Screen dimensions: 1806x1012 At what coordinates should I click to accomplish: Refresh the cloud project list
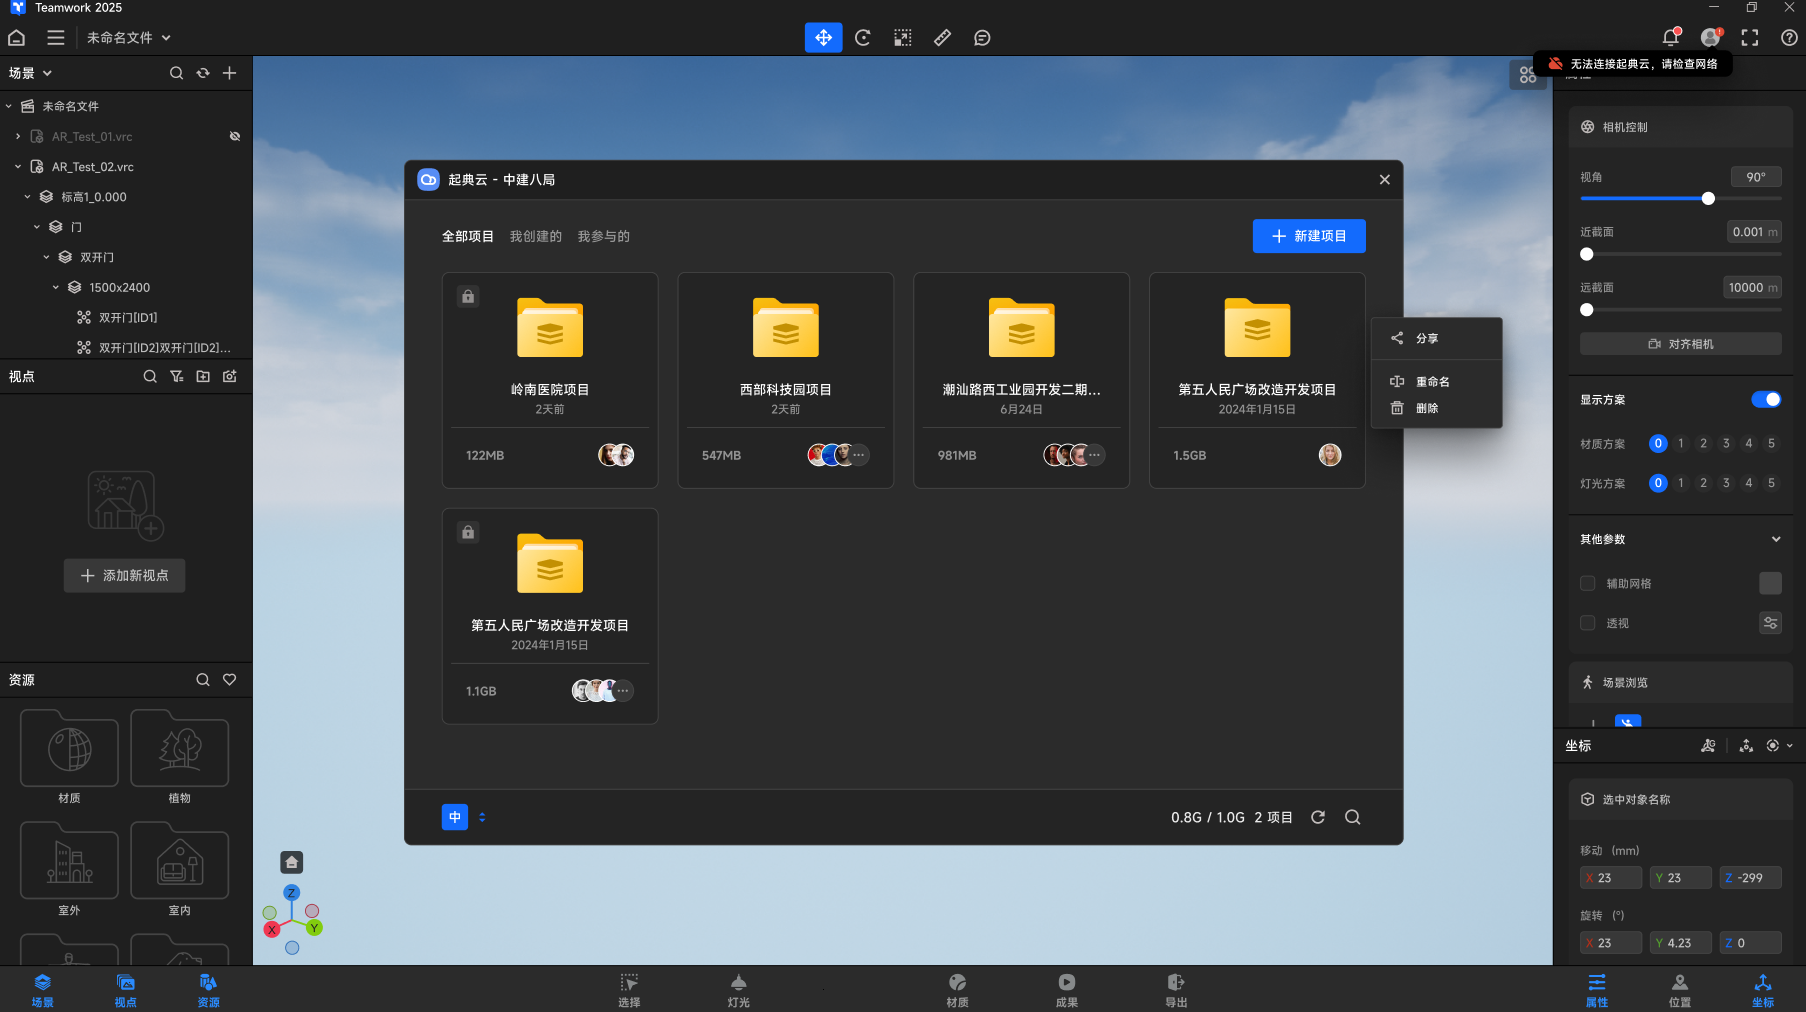1318,817
